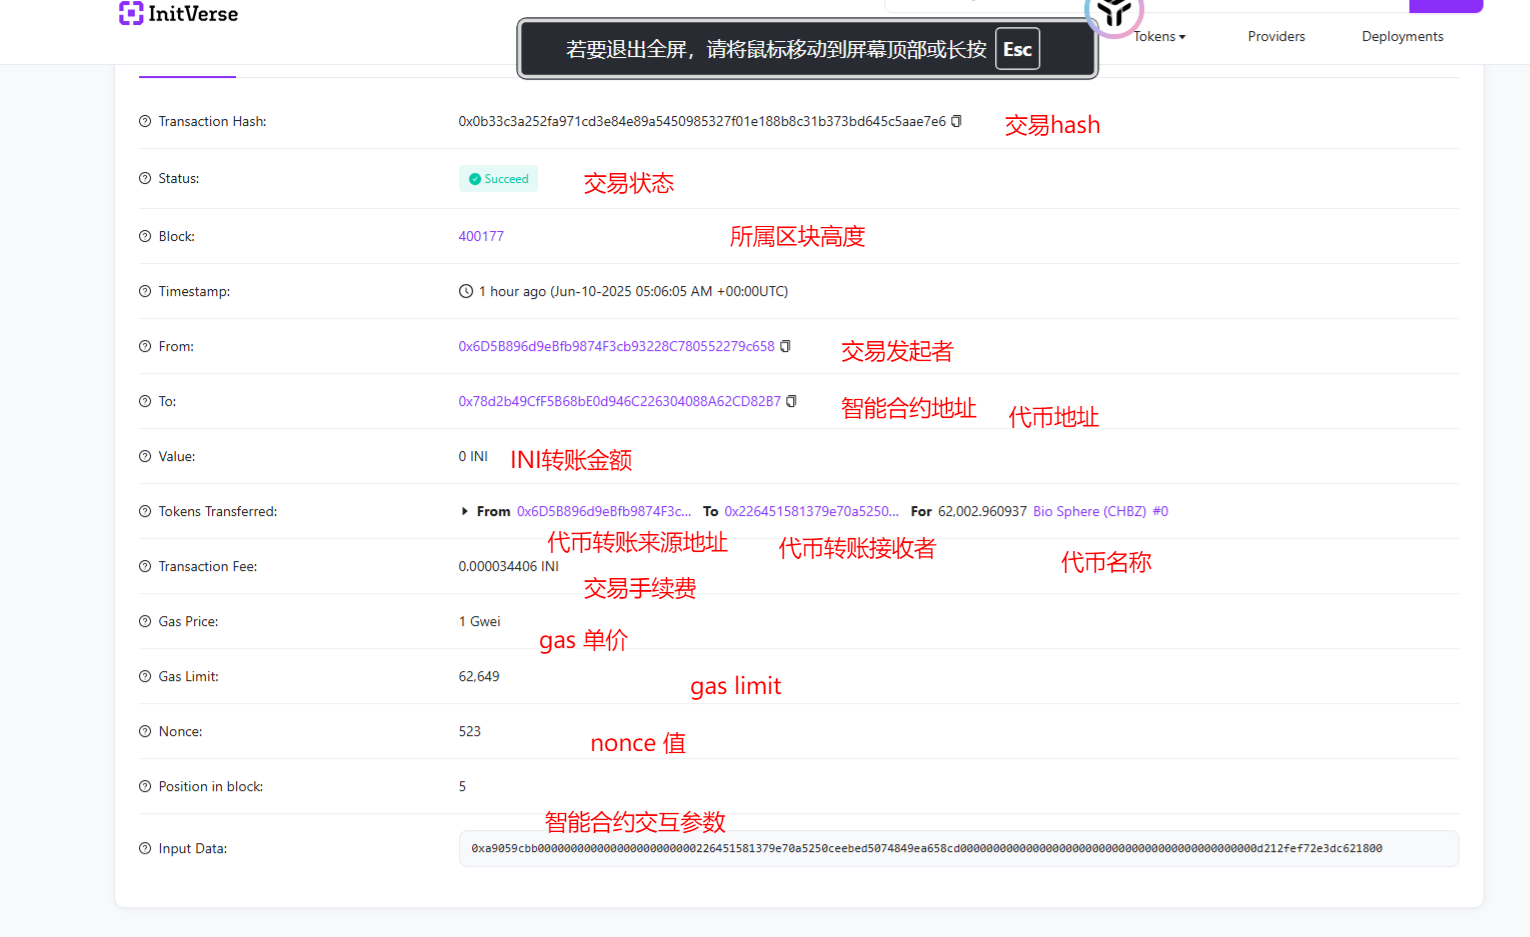Click the clock icon next to Timestamp
This screenshot has width=1530, height=937.
465,291
